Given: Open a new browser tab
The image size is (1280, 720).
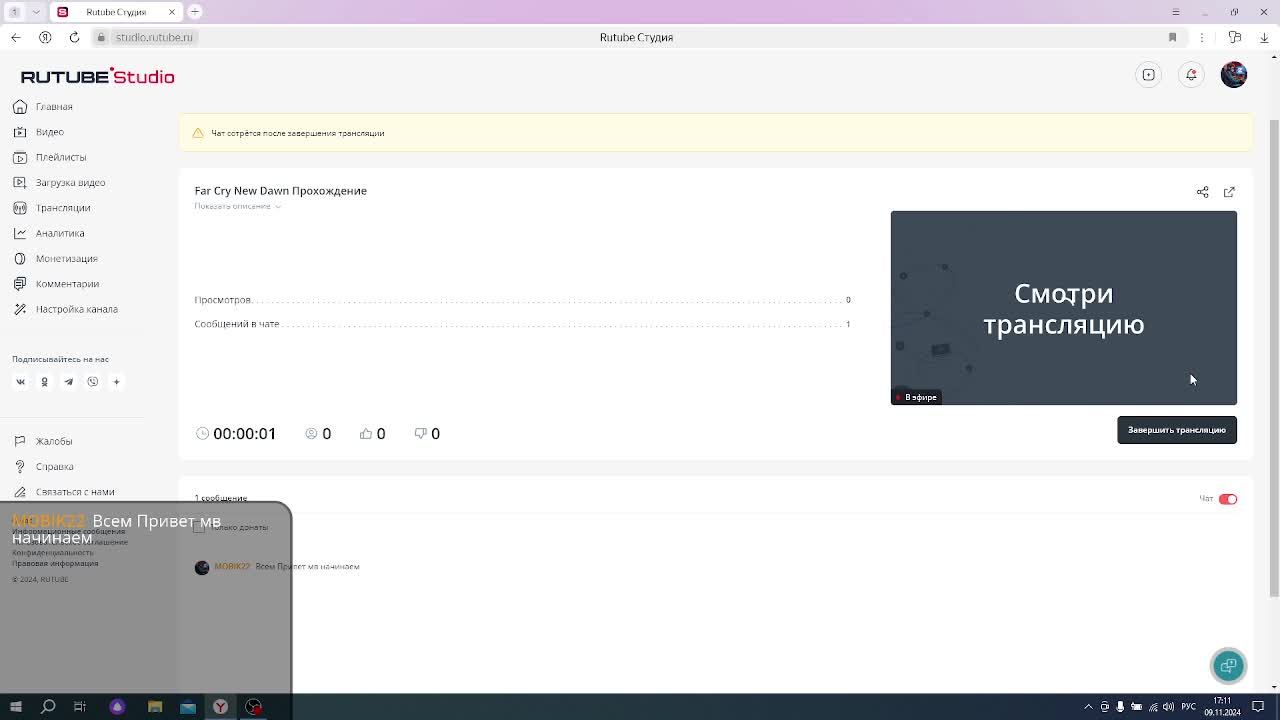Looking at the screenshot, I should pos(195,11).
